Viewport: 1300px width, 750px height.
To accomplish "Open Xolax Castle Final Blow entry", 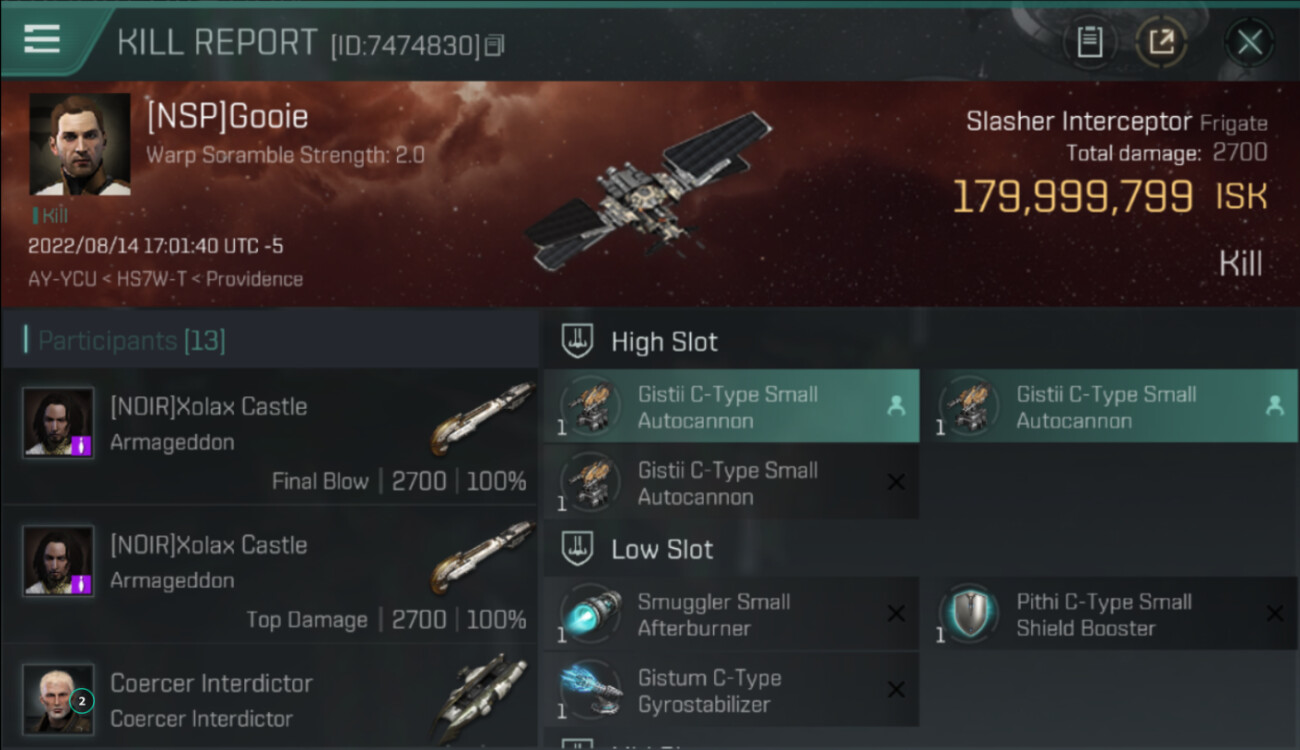I will point(270,436).
